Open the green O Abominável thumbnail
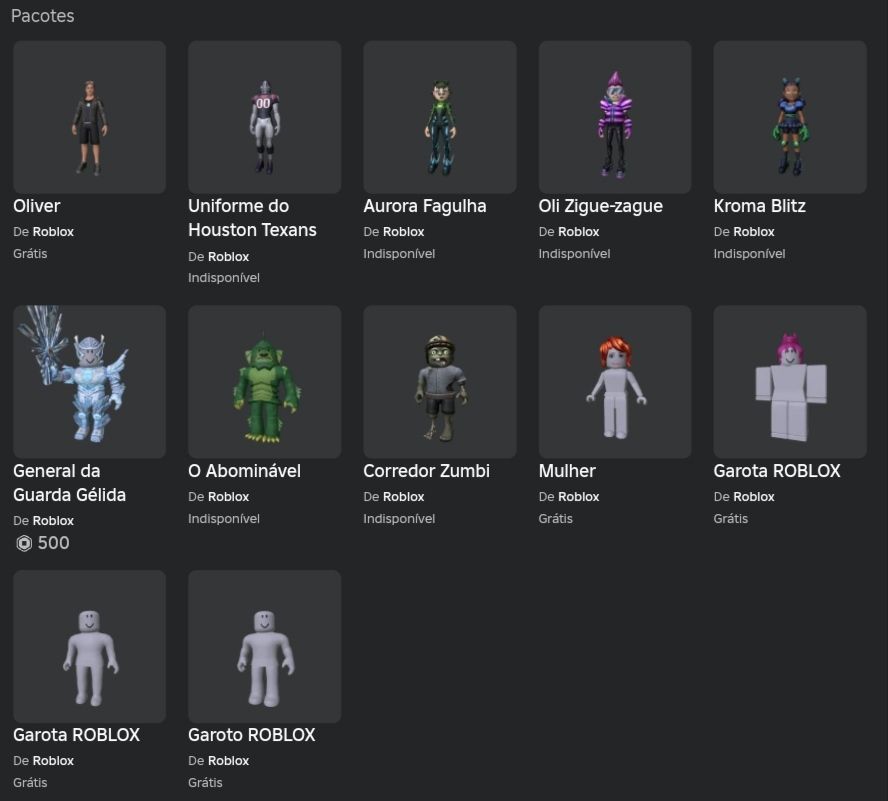The height and width of the screenshot is (801, 888). click(x=264, y=381)
